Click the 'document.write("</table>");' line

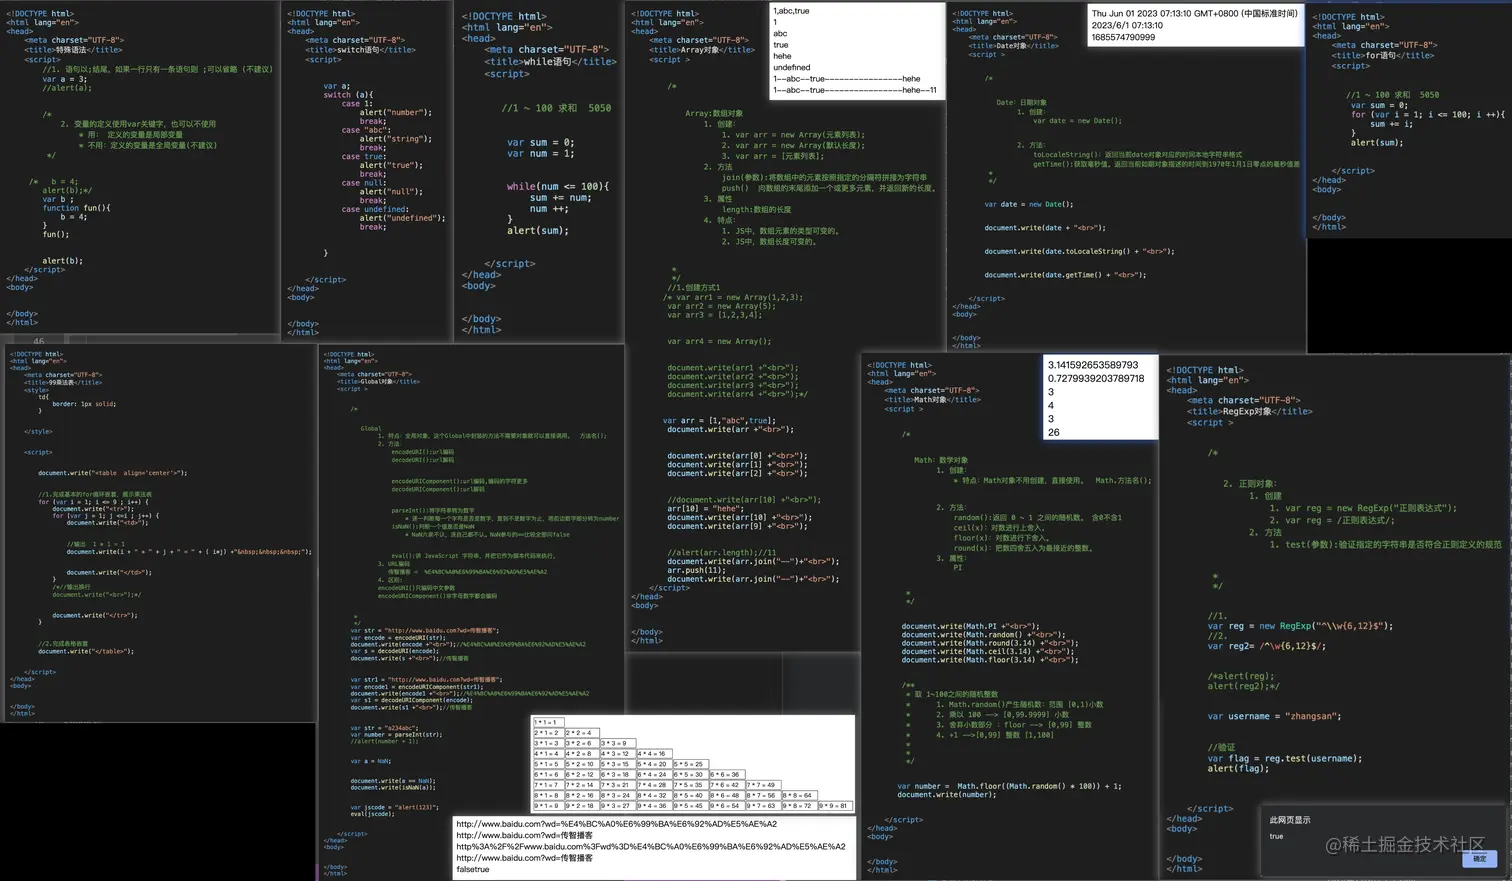(x=86, y=651)
